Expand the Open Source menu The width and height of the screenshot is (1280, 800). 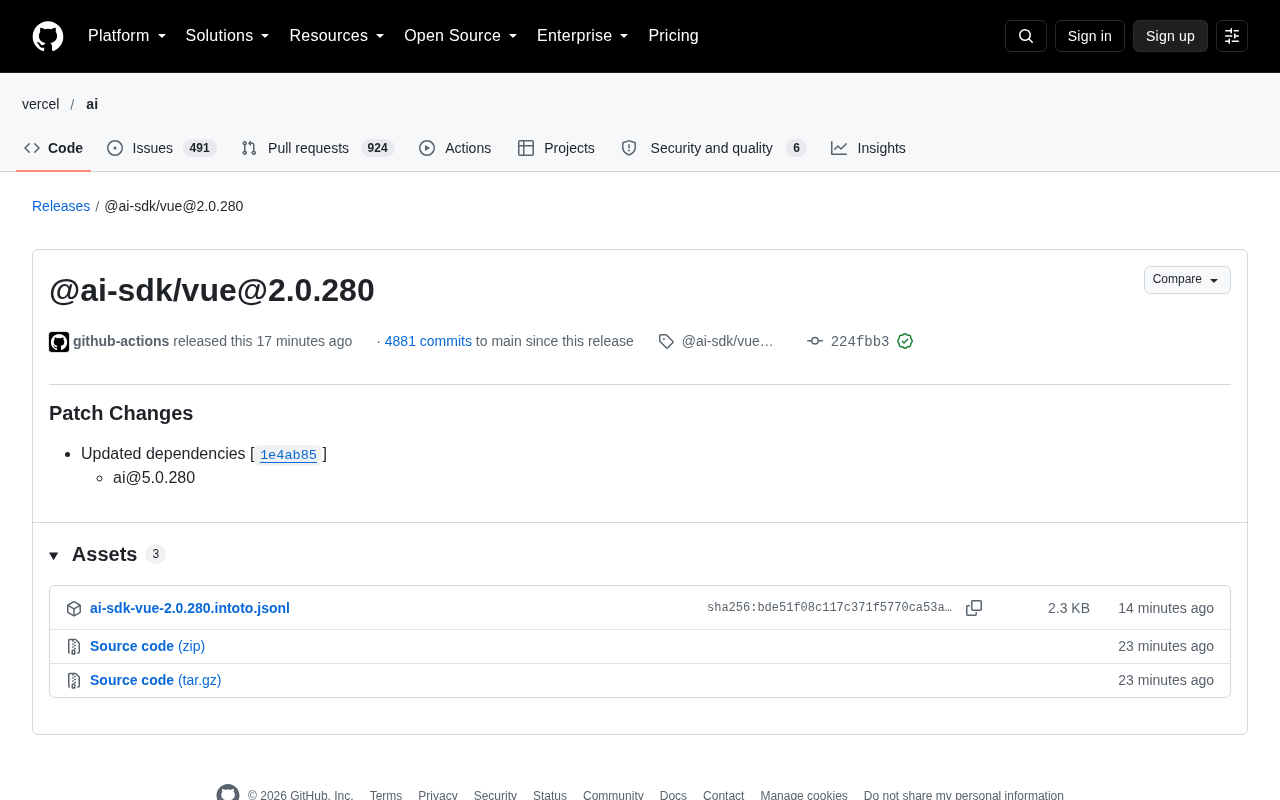pyautogui.click(x=461, y=36)
